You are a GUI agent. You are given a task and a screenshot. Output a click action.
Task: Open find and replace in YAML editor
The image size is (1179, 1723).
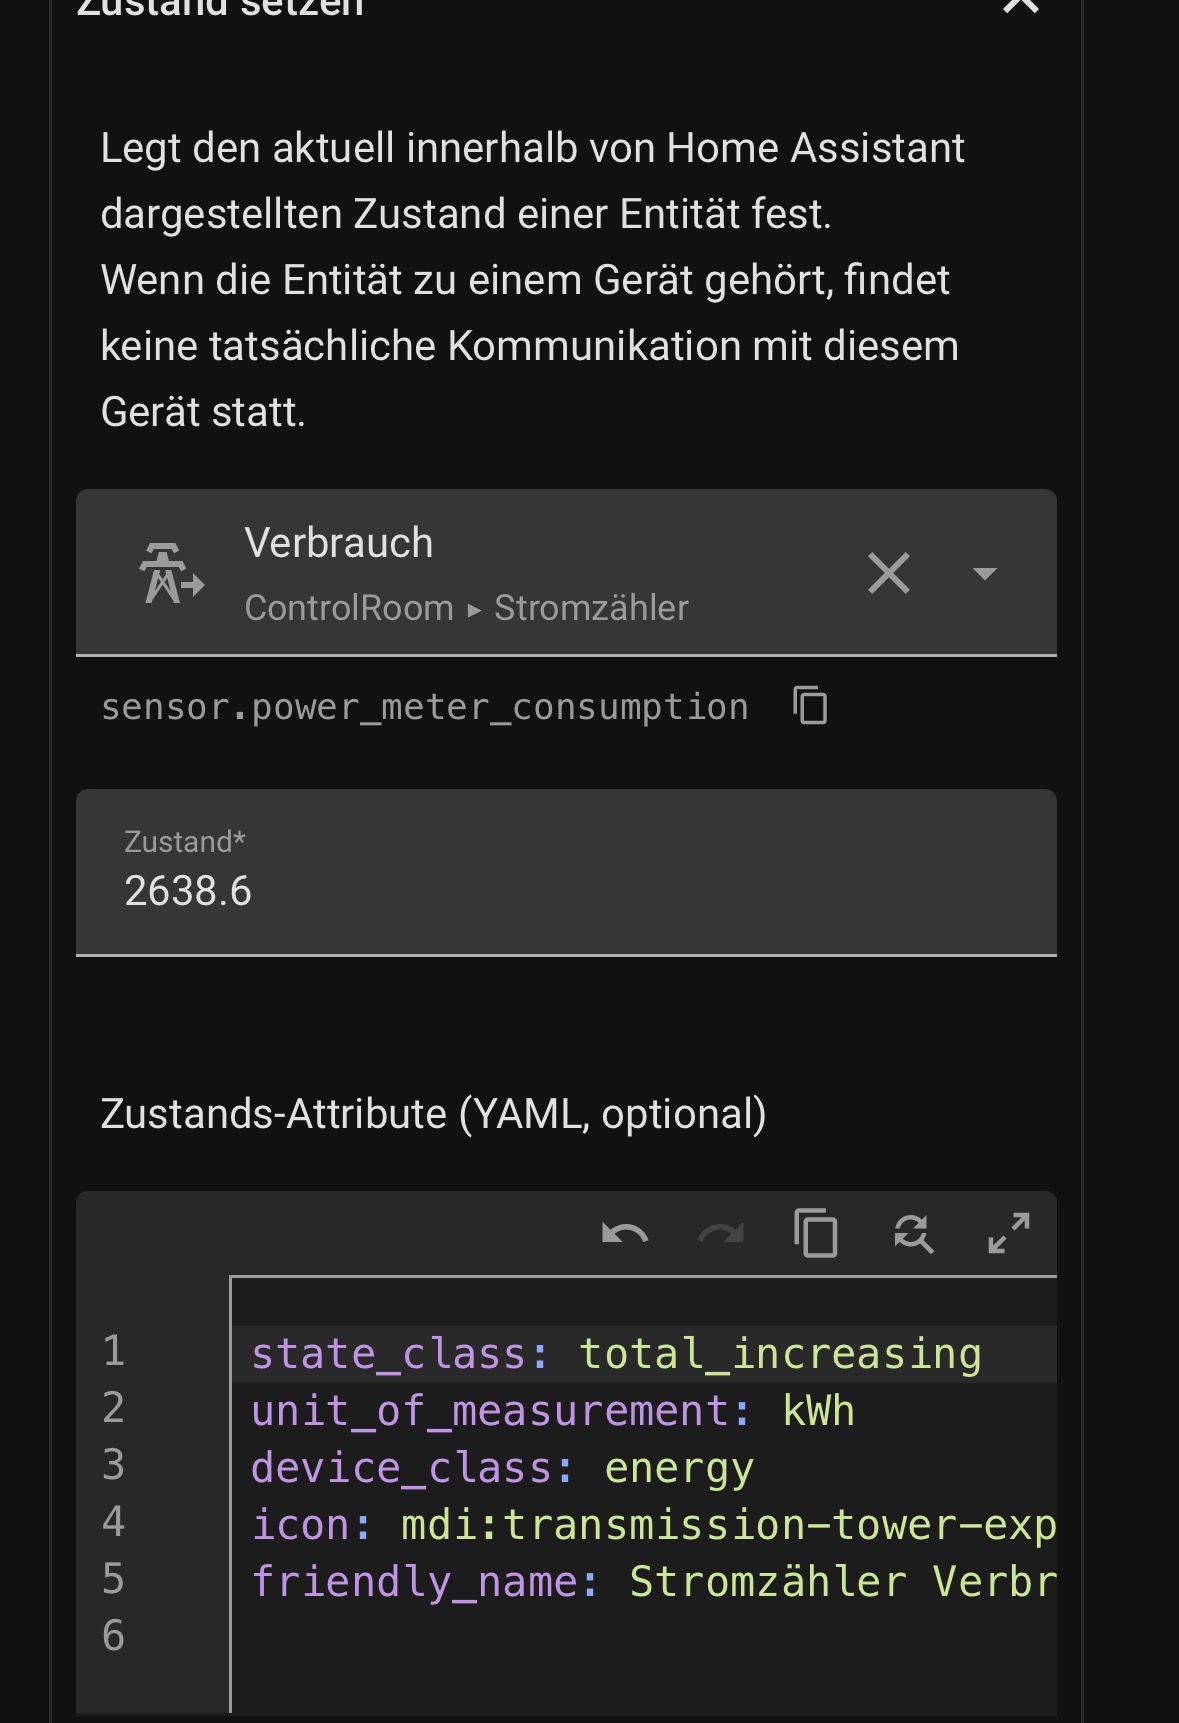912,1233
